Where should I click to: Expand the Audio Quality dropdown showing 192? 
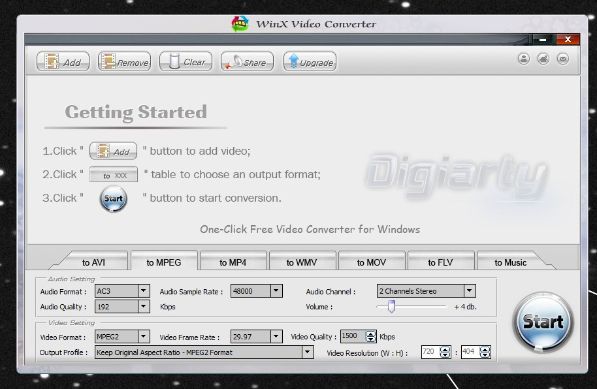(122, 306)
